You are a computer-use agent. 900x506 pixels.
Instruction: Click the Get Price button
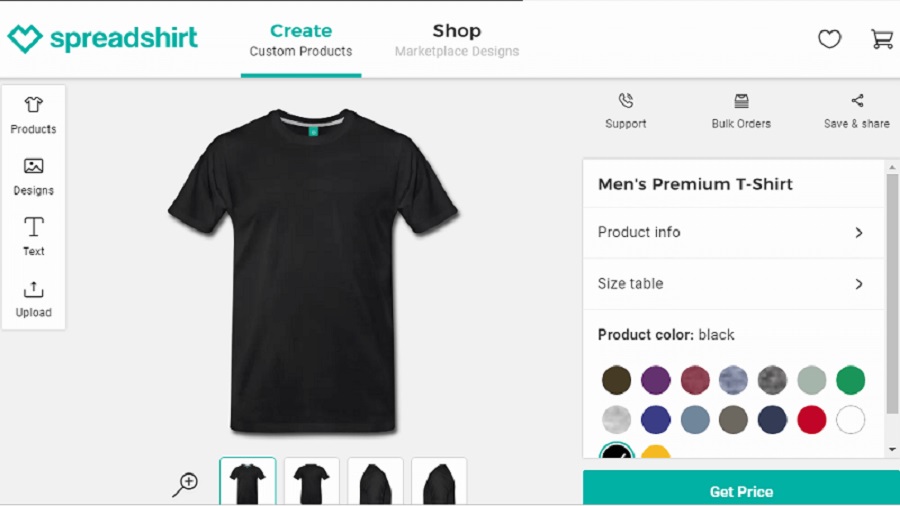[741, 491]
